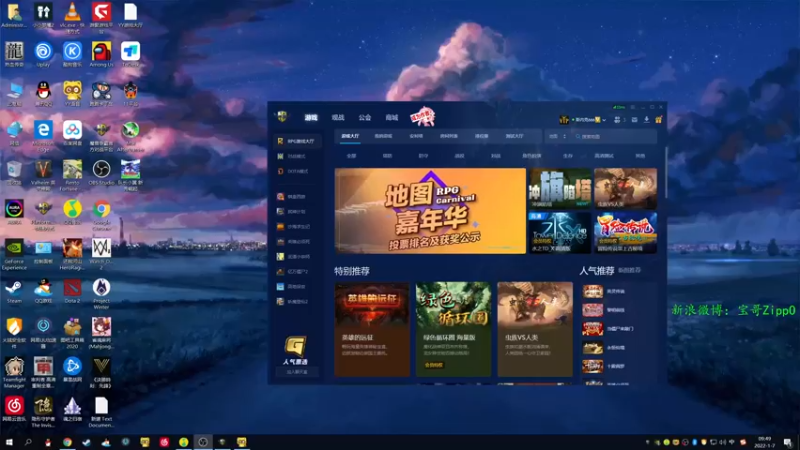Viewport: 800px width, 450px height.
Task: Choose the 全部 category filter
Action: point(352,156)
